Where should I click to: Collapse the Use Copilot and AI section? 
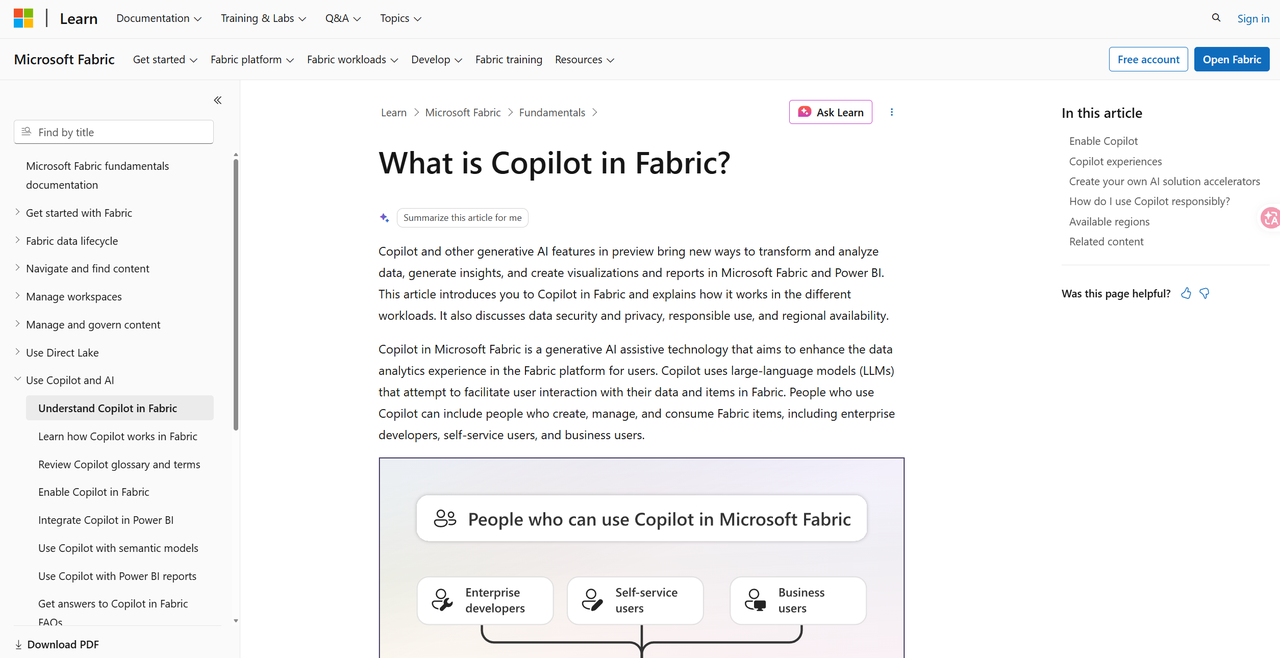[x=18, y=380]
